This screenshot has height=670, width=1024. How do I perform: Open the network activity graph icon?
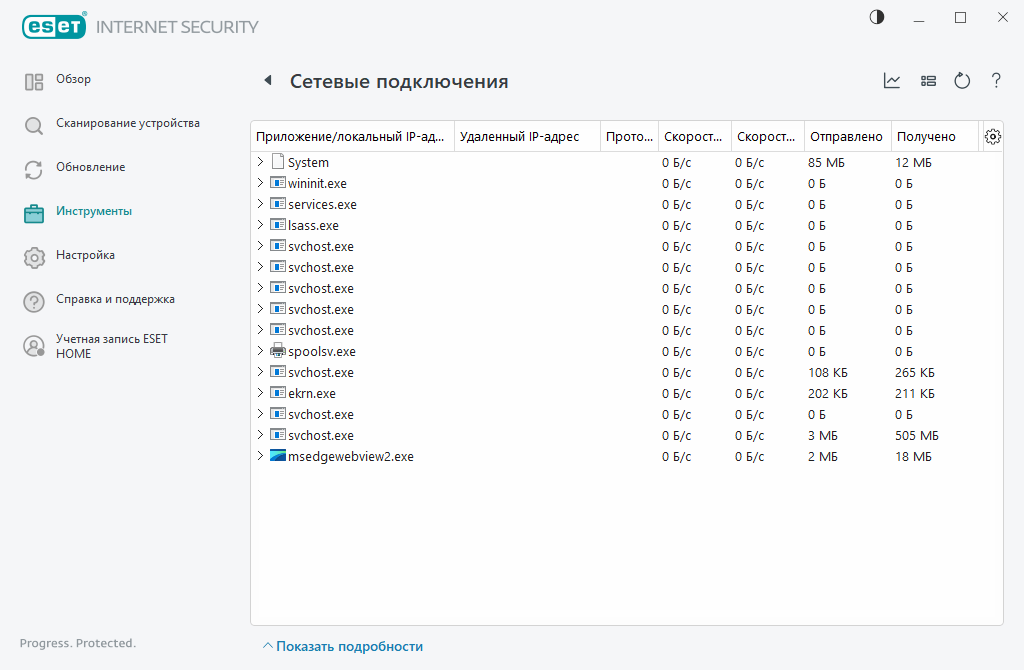891,80
